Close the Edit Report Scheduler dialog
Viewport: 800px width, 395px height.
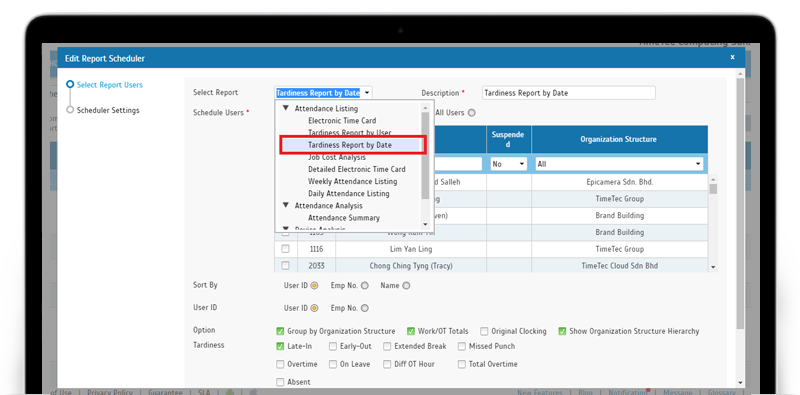point(732,57)
